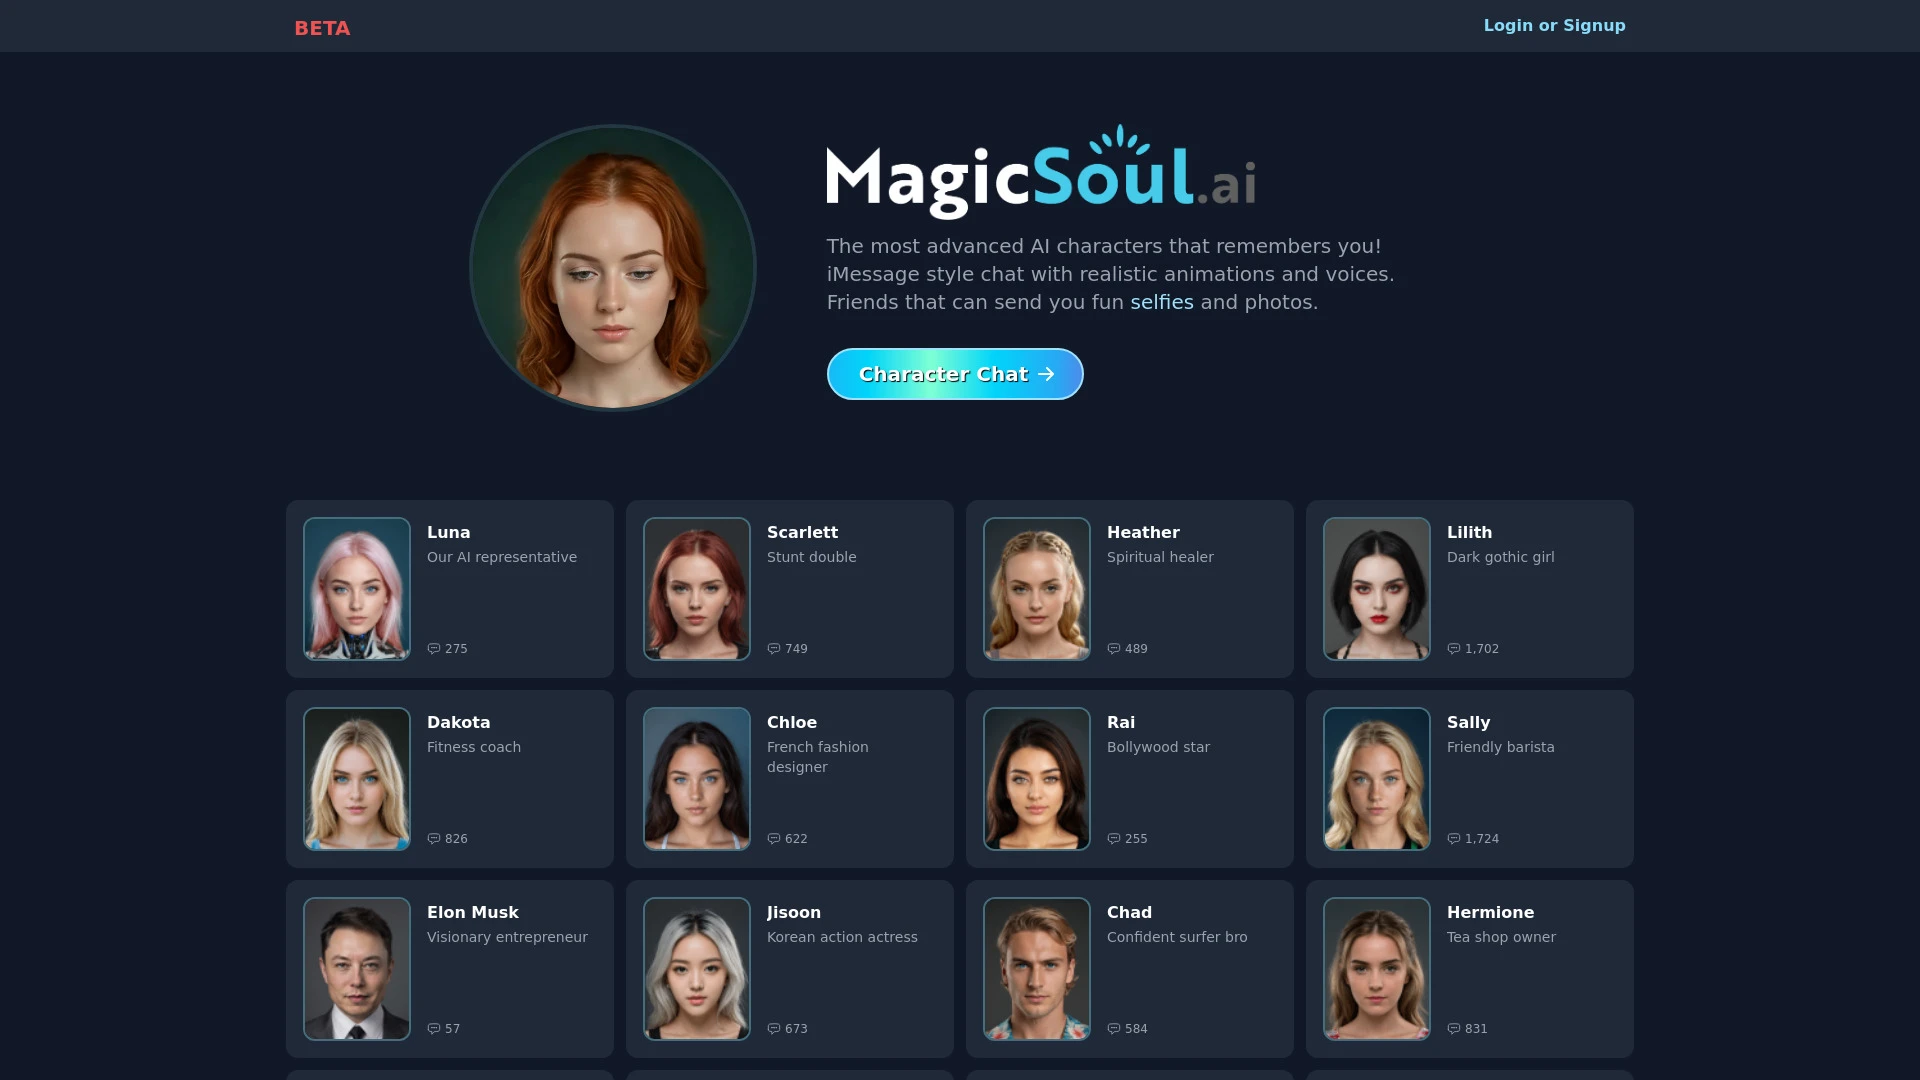Click the Hermione tea shop owner icon

pyautogui.click(x=1377, y=969)
